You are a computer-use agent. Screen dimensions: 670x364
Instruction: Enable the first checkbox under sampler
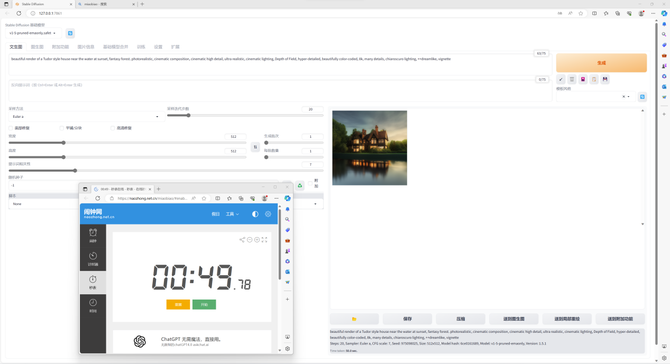[x=11, y=128]
